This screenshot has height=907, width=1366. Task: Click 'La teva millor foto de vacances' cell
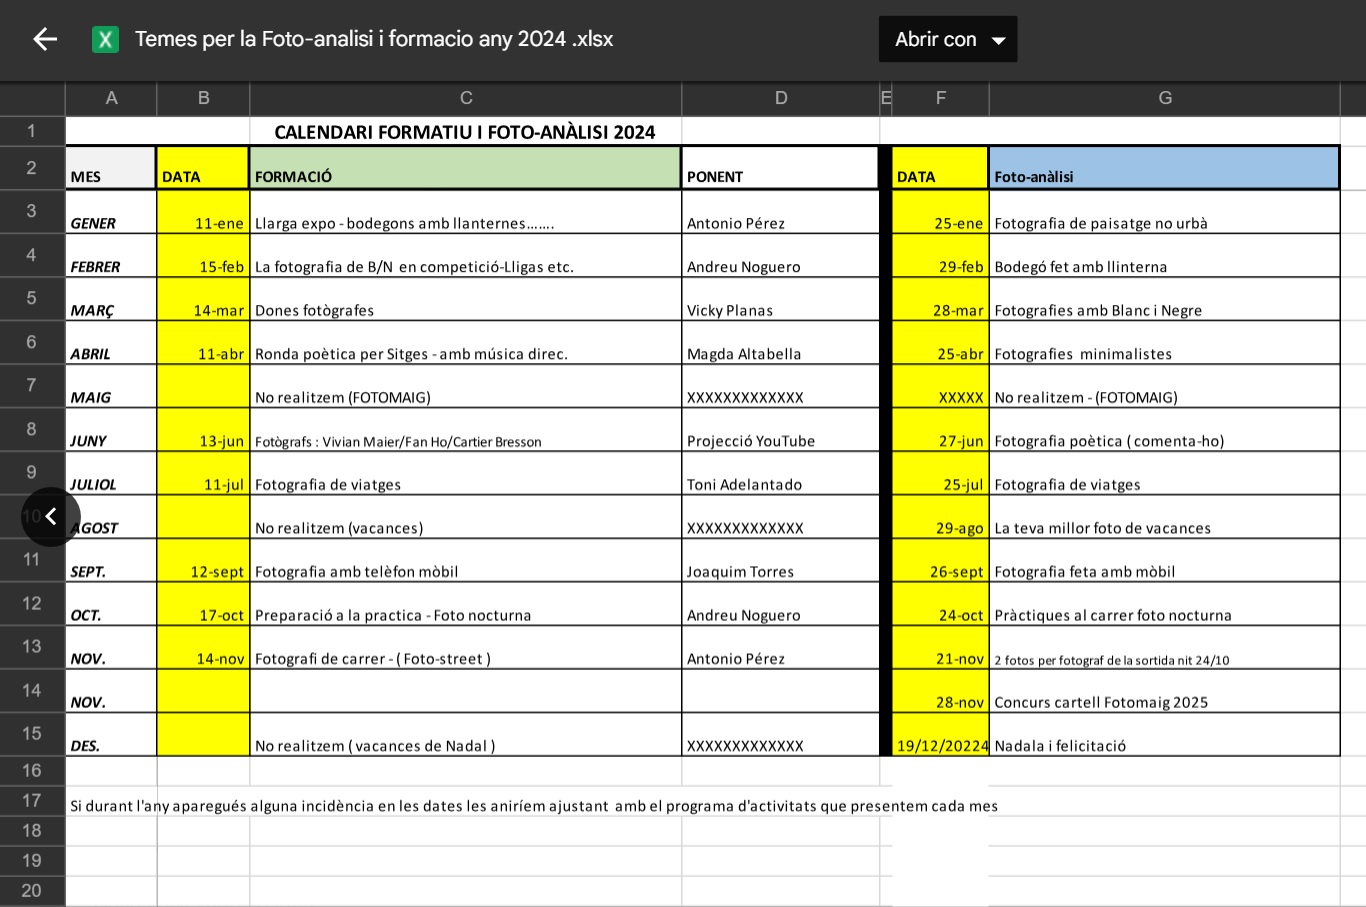[1164, 517]
